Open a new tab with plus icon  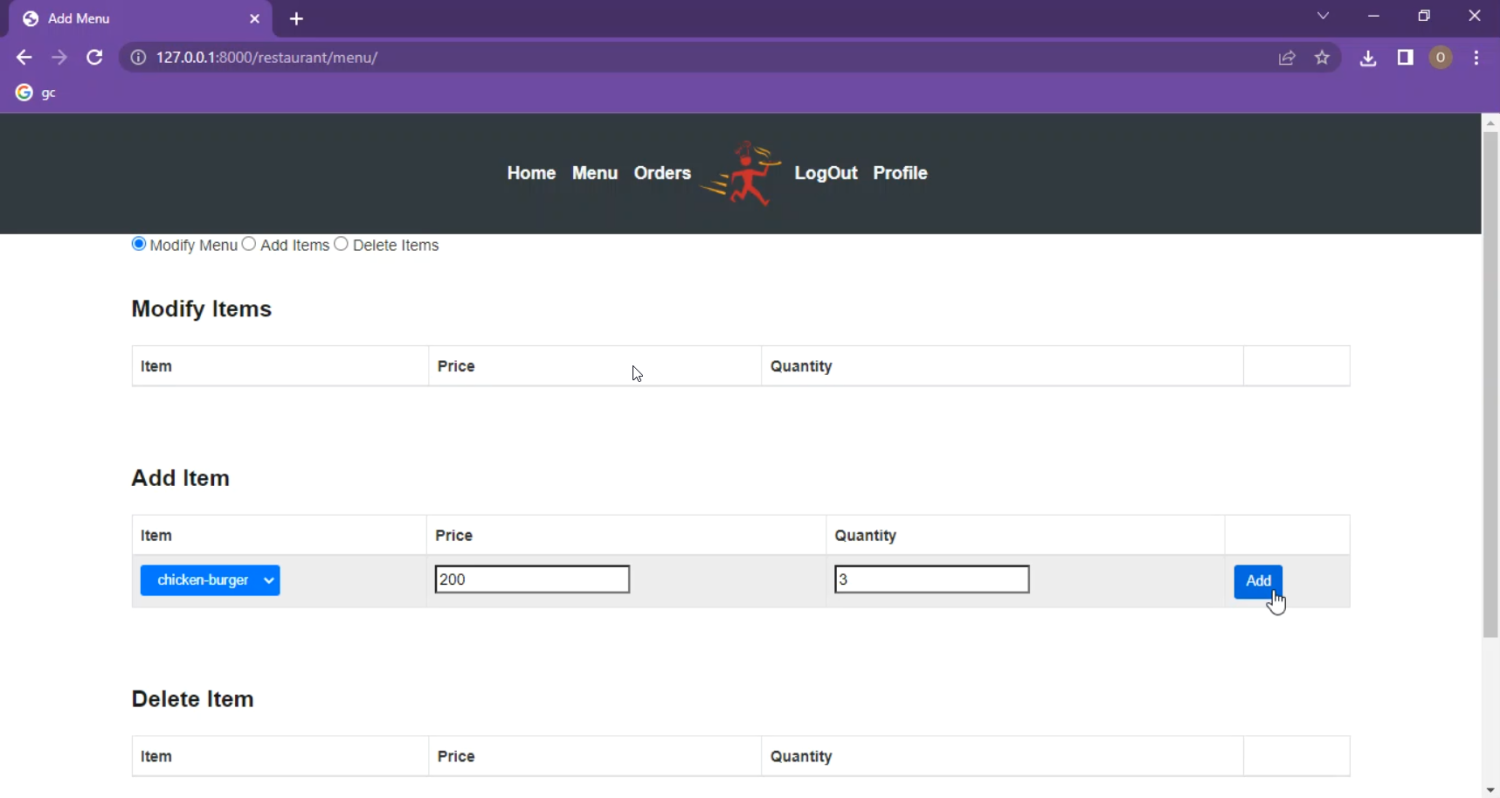click(x=296, y=19)
